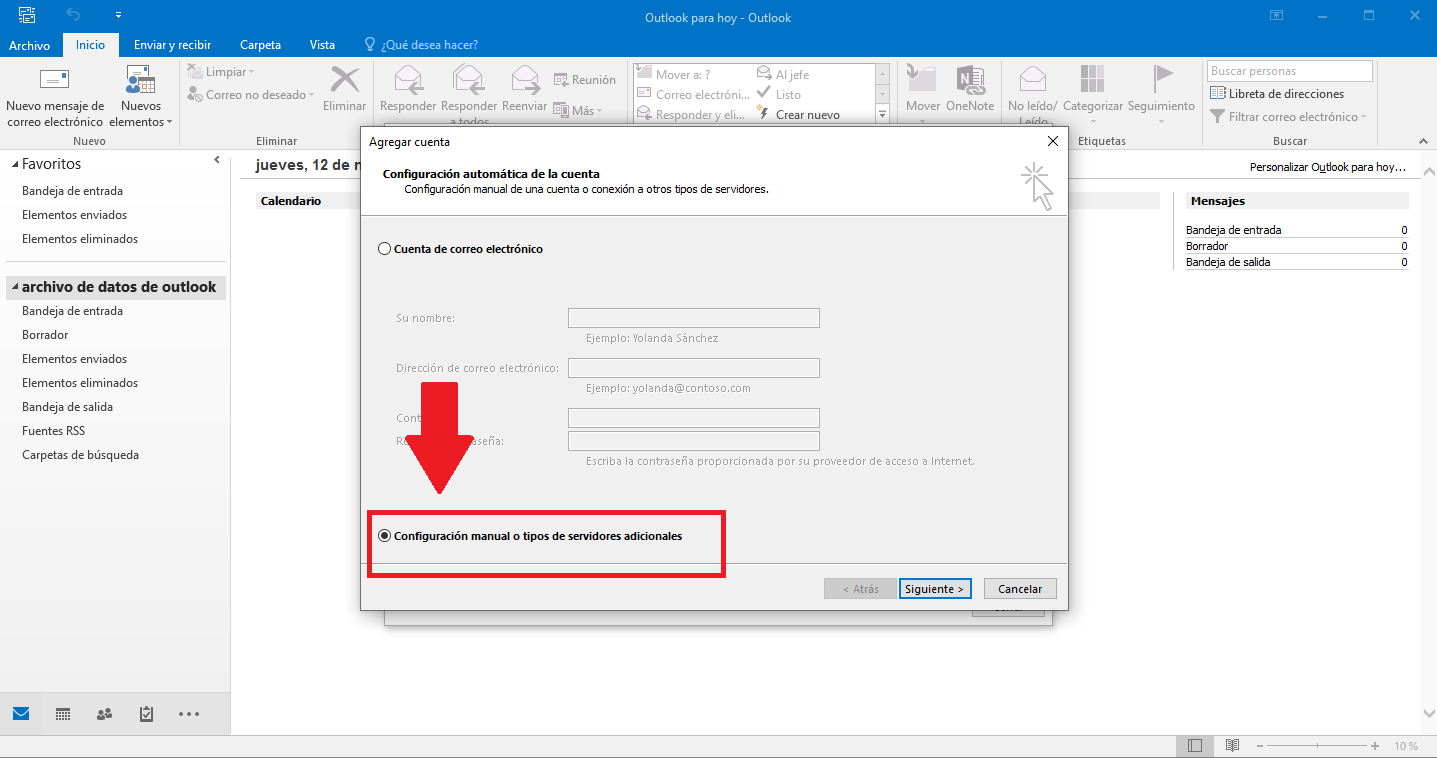Click the Undo arrow in title bar
The height and width of the screenshot is (758, 1437).
pyautogui.click(x=73, y=15)
